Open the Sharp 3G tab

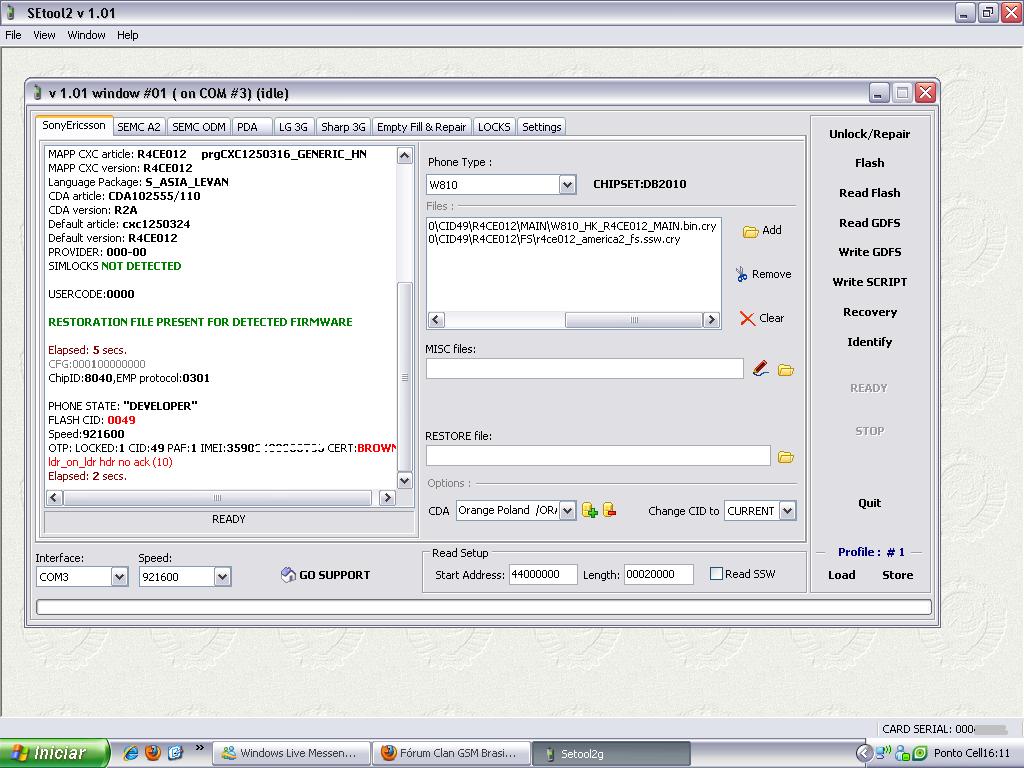point(343,127)
